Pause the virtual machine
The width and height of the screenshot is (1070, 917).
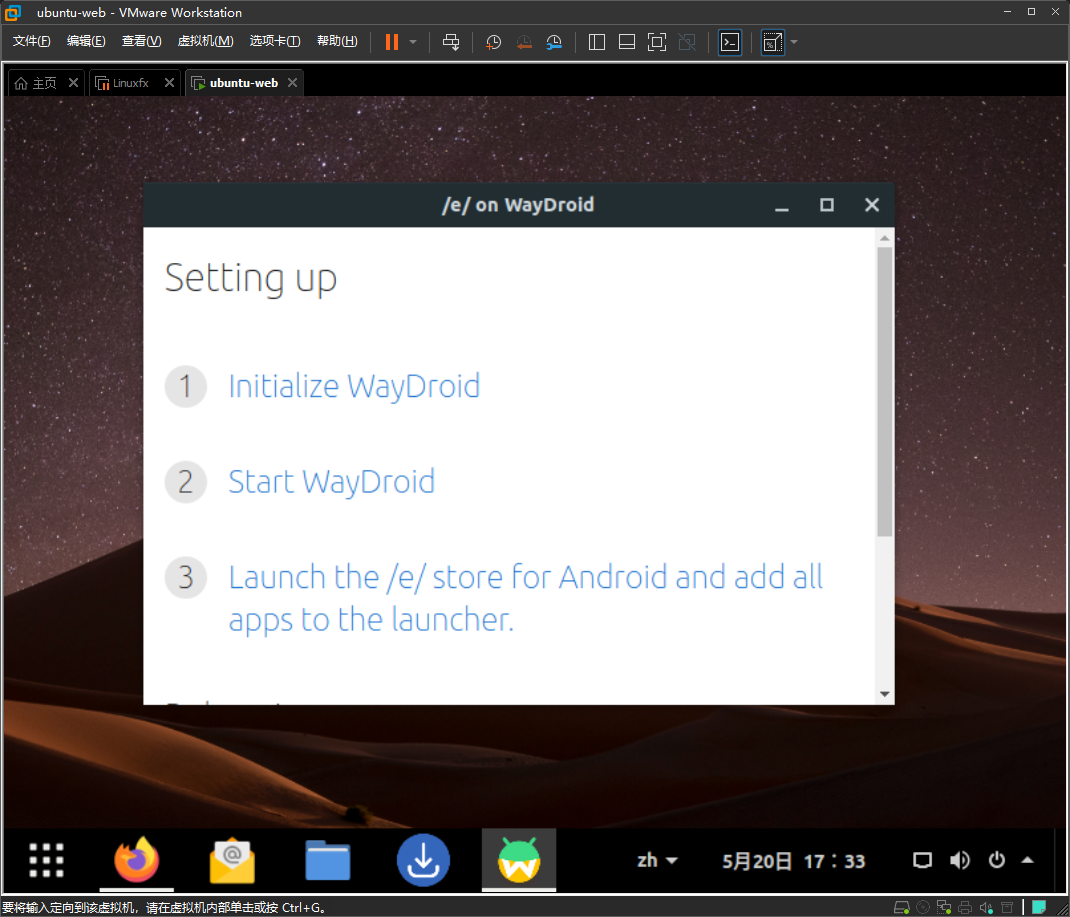[392, 42]
